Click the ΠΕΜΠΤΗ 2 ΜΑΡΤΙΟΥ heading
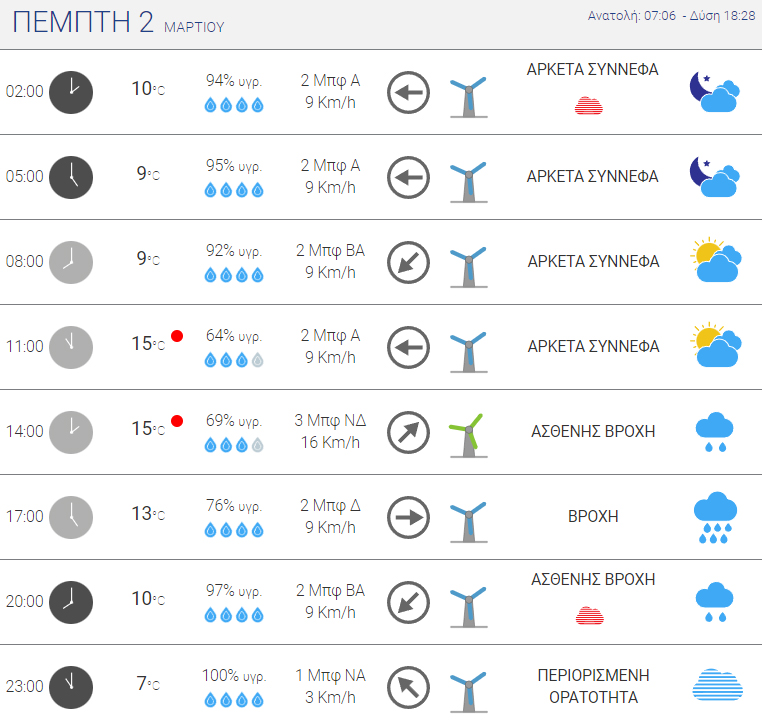Screen dimensions: 765x723 coord(118,22)
